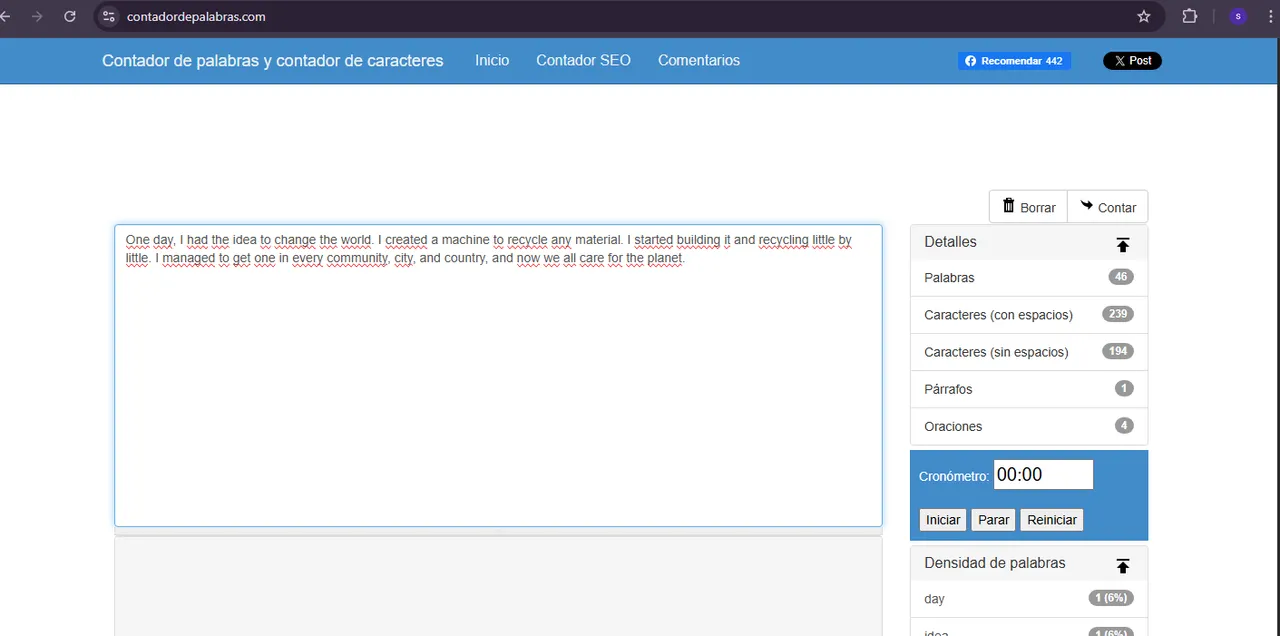Reset the stopwatch with Reiniciar
Viewport: 1280px width, 636px height.
coord(1052,520)
